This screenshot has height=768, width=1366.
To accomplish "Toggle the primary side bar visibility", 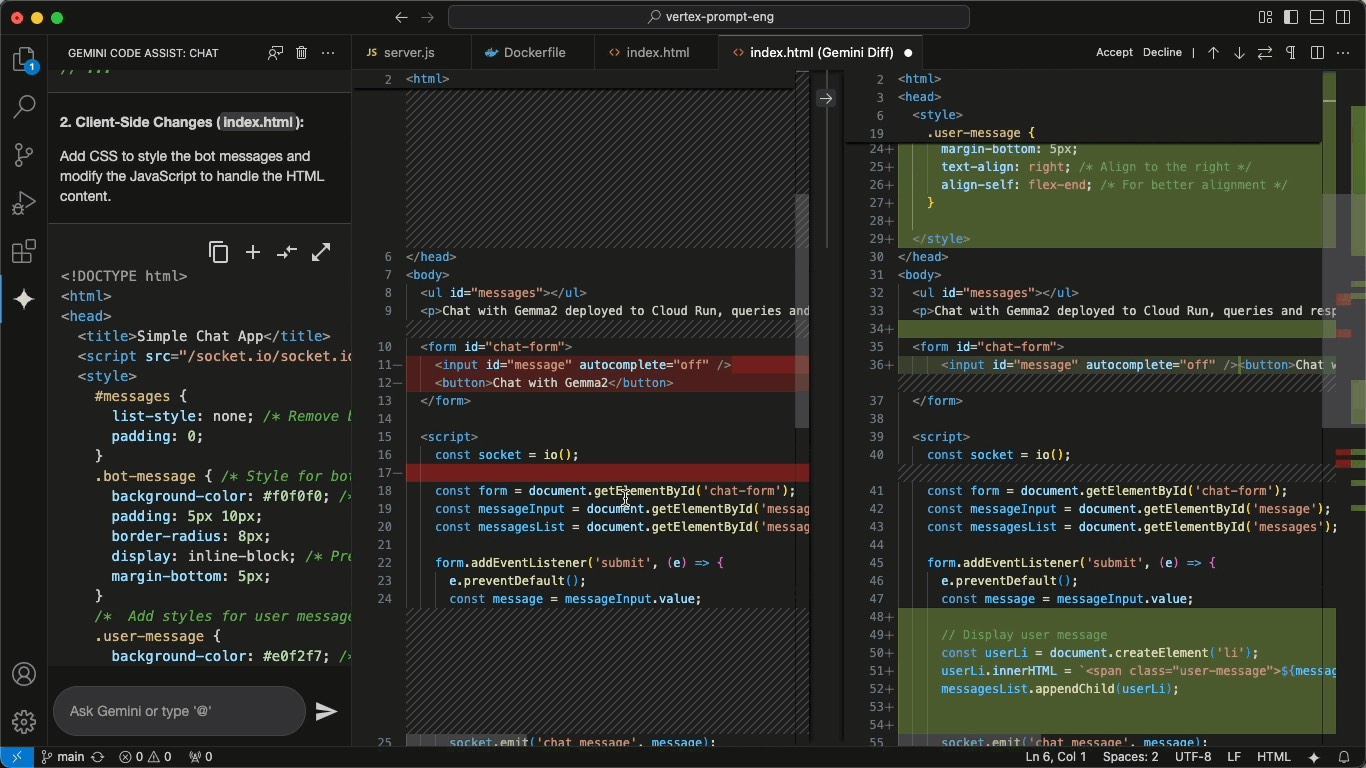I will tap(1291, 17).
